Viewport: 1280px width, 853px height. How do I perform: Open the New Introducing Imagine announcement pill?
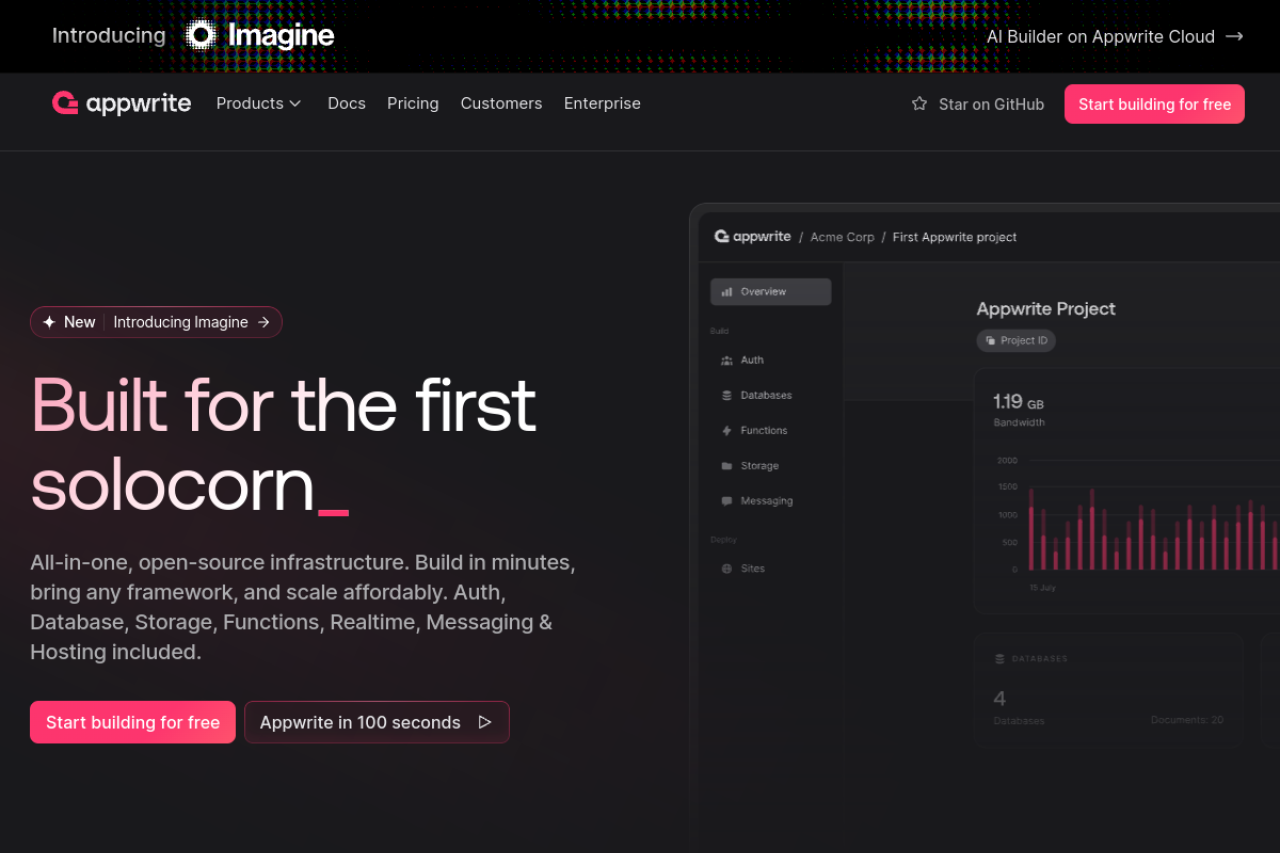[156, 322]
